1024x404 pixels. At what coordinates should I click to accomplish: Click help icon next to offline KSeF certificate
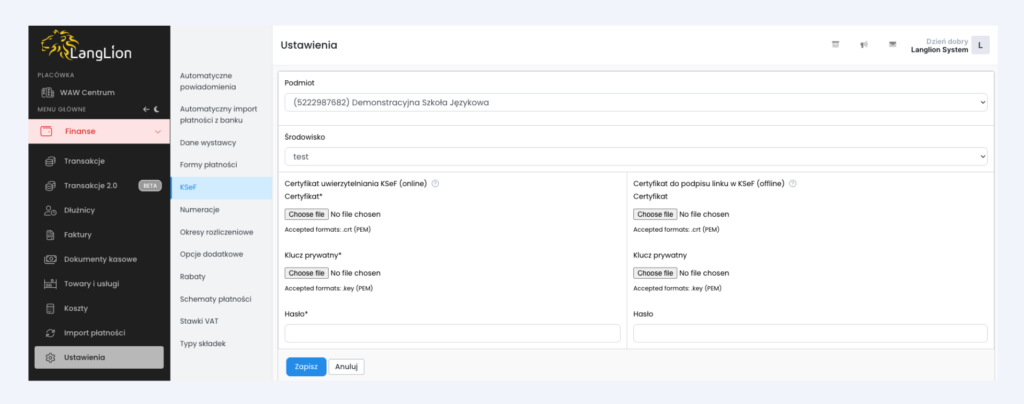793,183
